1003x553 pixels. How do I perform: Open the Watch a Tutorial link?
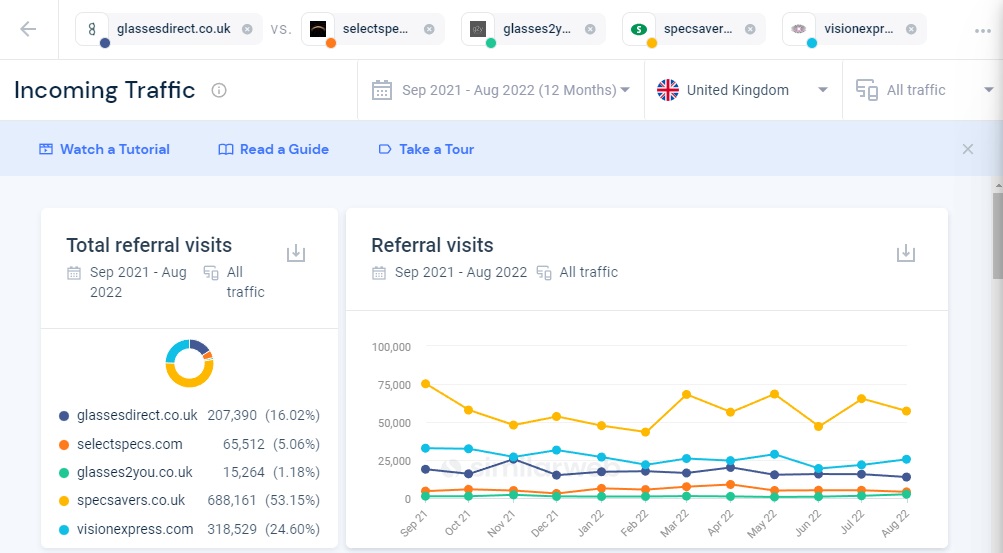pyautogui.click(x=104, y=149)
